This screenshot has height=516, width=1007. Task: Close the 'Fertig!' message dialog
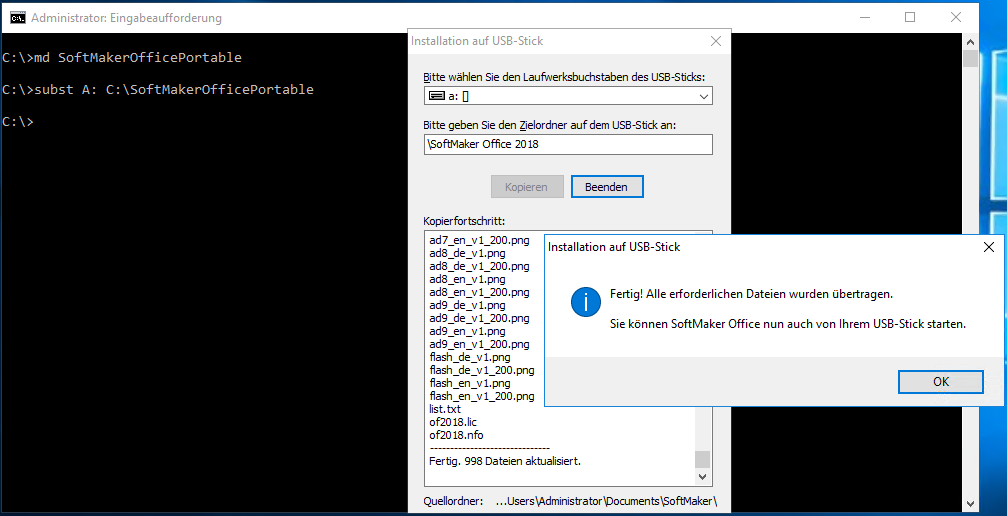pyautogui.click(x=988, y=246)
